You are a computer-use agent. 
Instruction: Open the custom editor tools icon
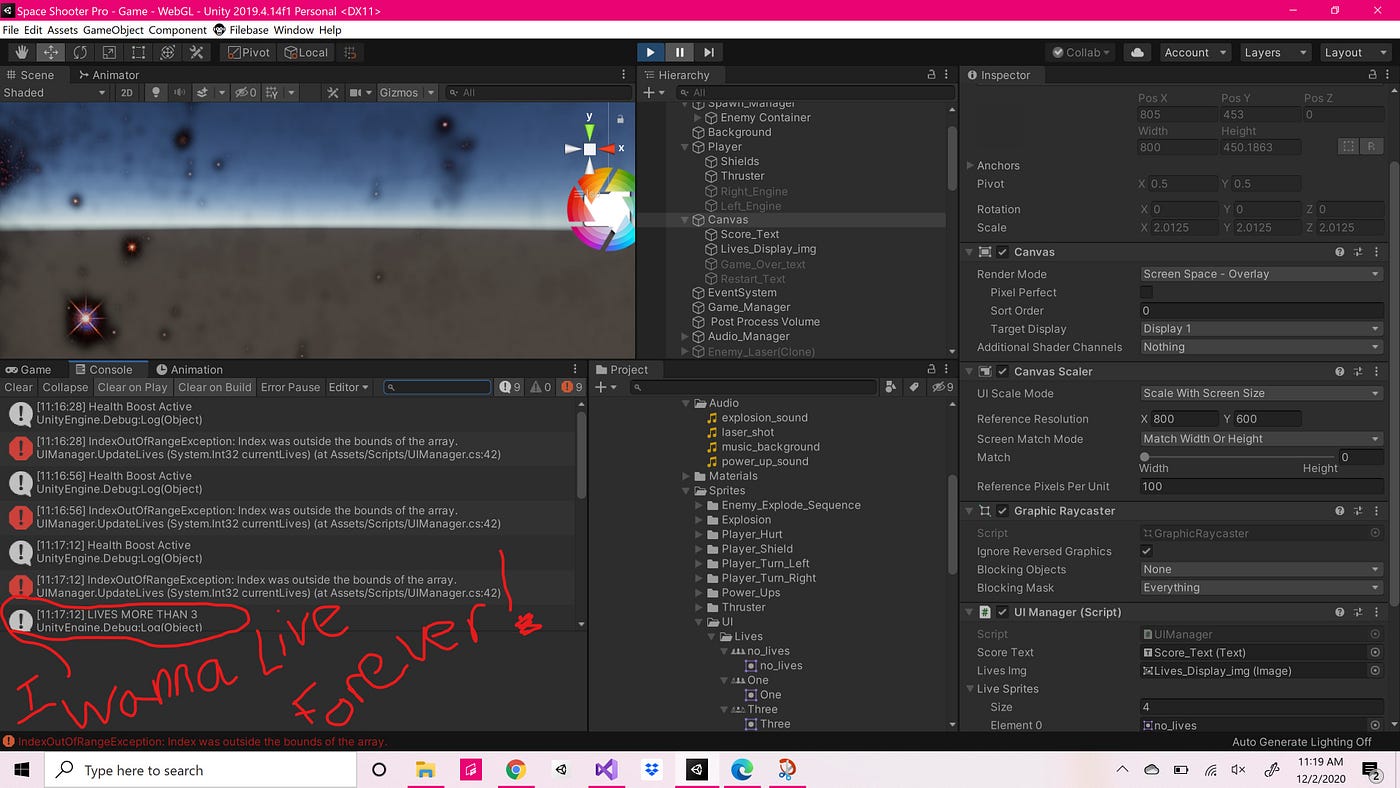click(196, 52)
